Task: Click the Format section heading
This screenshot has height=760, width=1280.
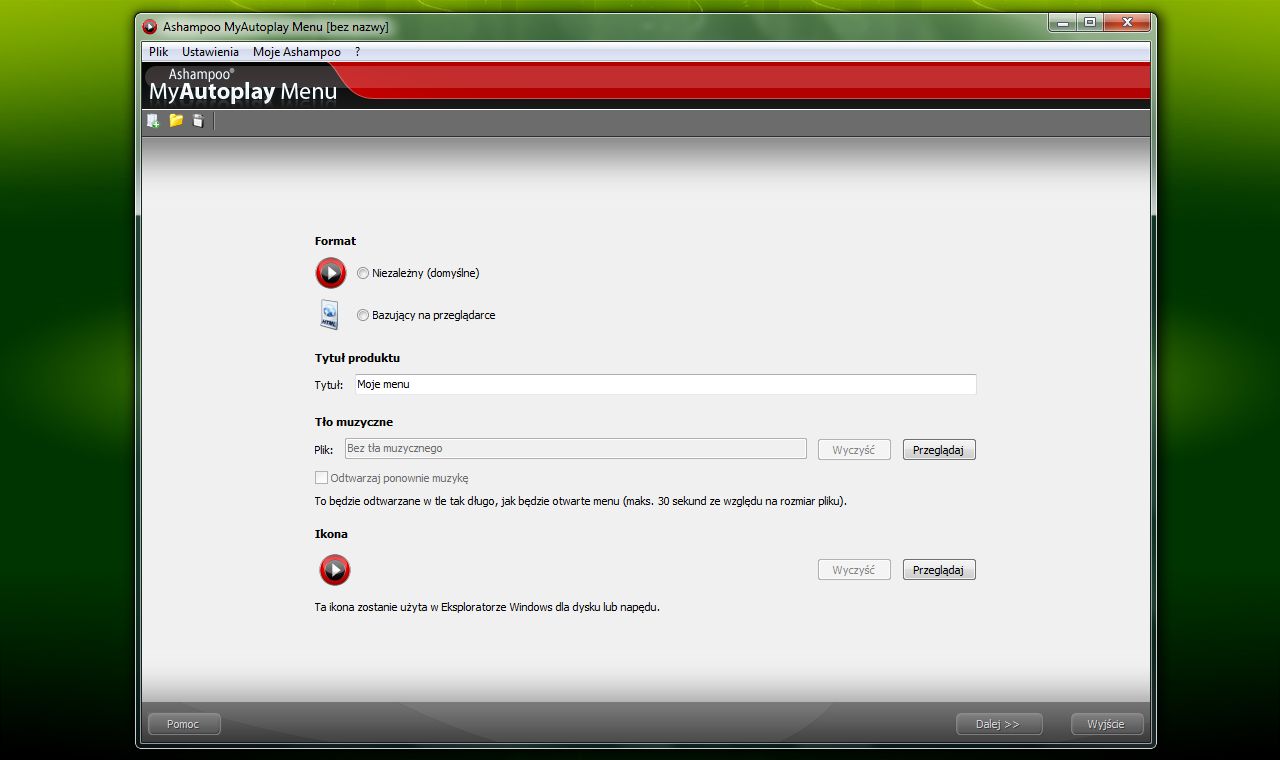Action: [335, 241]
